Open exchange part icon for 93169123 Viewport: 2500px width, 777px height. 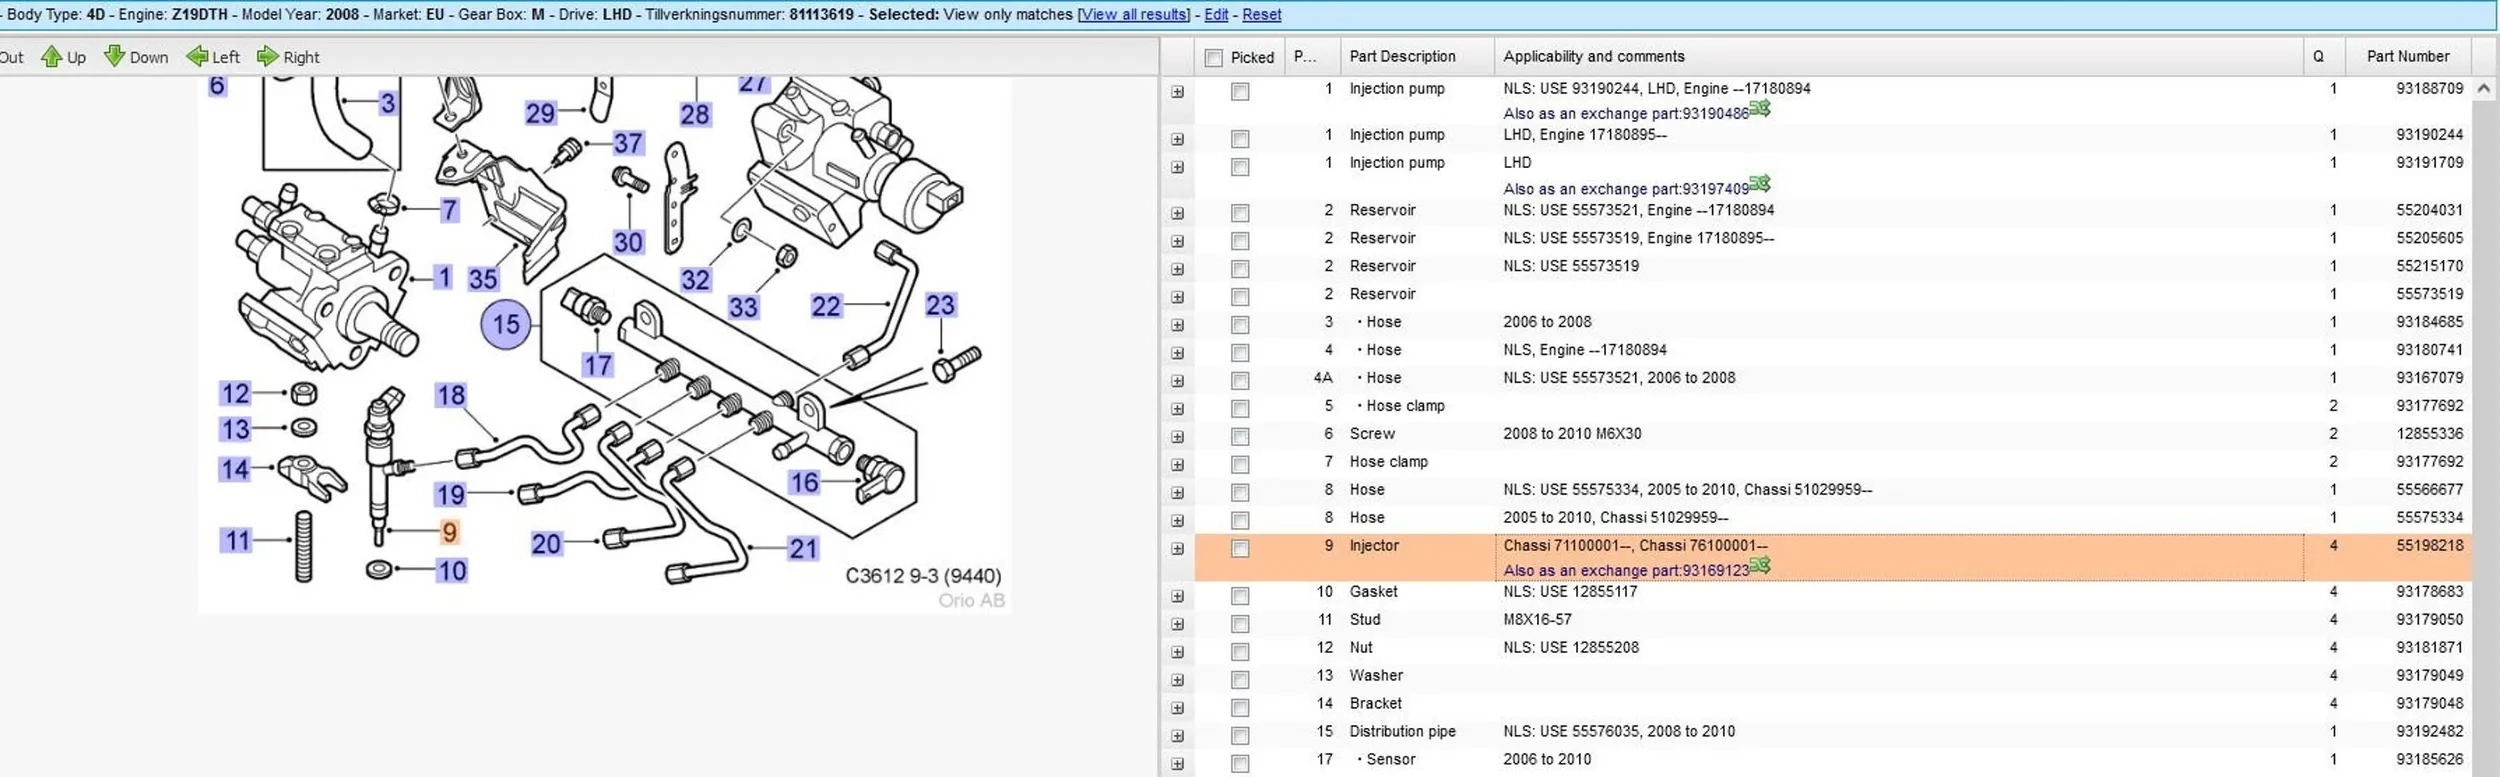[x=1760, y=565]
